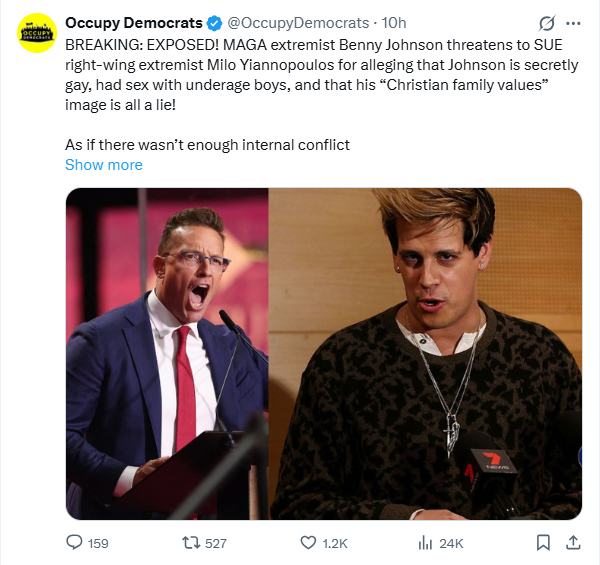Open the Occupy Democrats display name link
Viewport: 600px width, 565px height.
133,23
